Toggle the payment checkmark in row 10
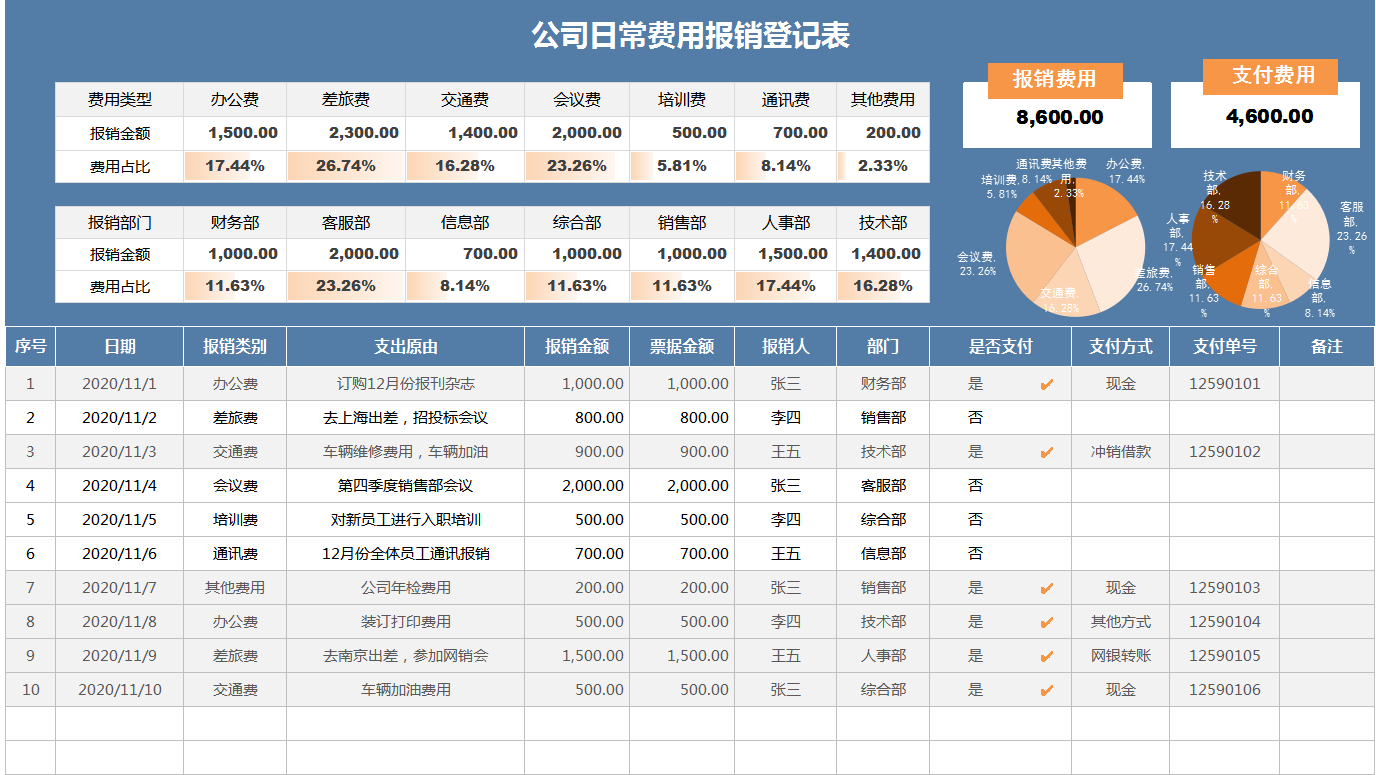This screenshot has width=1376, height=775. 1046,689
